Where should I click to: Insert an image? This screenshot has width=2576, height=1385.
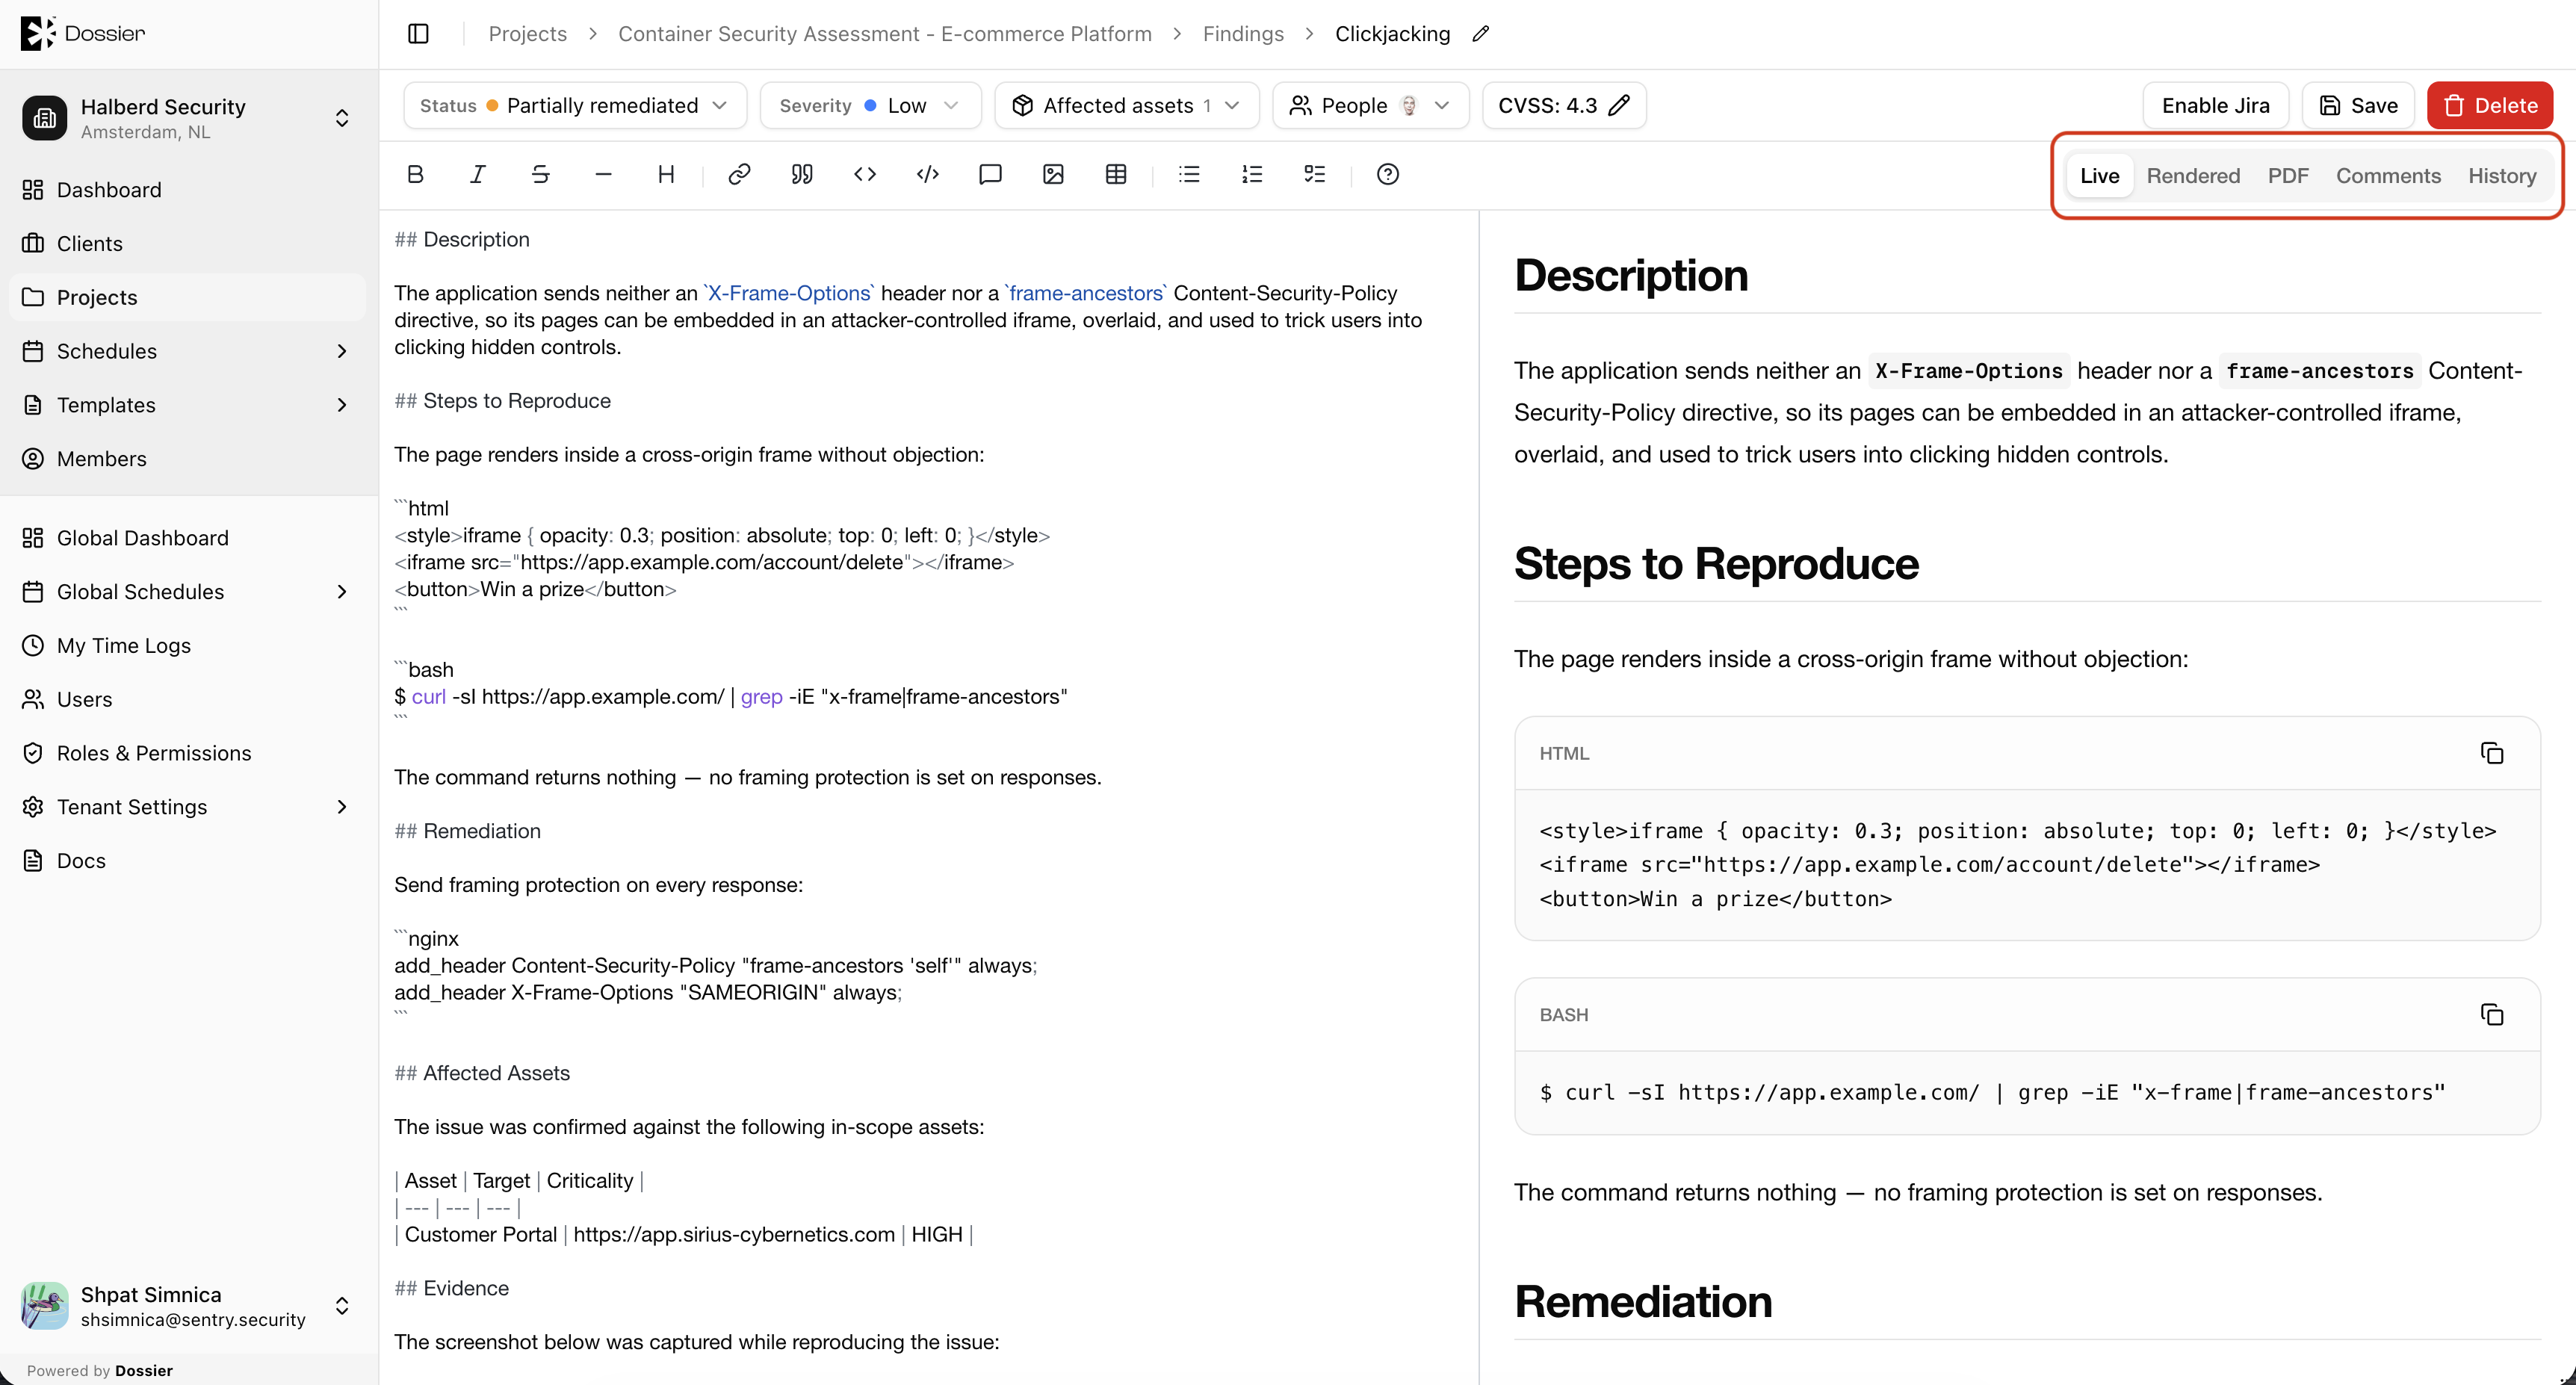tap(1053, 175)
